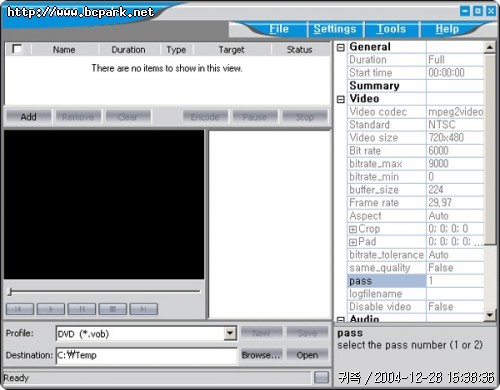Viewport: 500px width, 390px height.
Task: Select the bitrate_tolerance property row
Action: click(x=416, y=255)
